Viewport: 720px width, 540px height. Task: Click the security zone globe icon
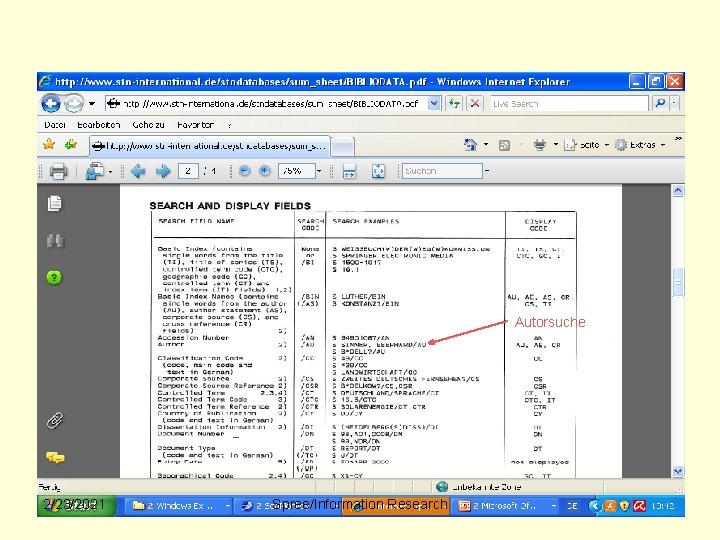click(442, 486)
